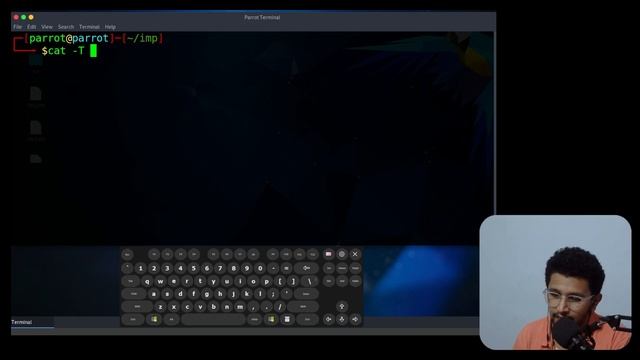The image size is (640, 360).
Task: Open the Help menu in Parrot Terminal
Action: click(110, 27)
